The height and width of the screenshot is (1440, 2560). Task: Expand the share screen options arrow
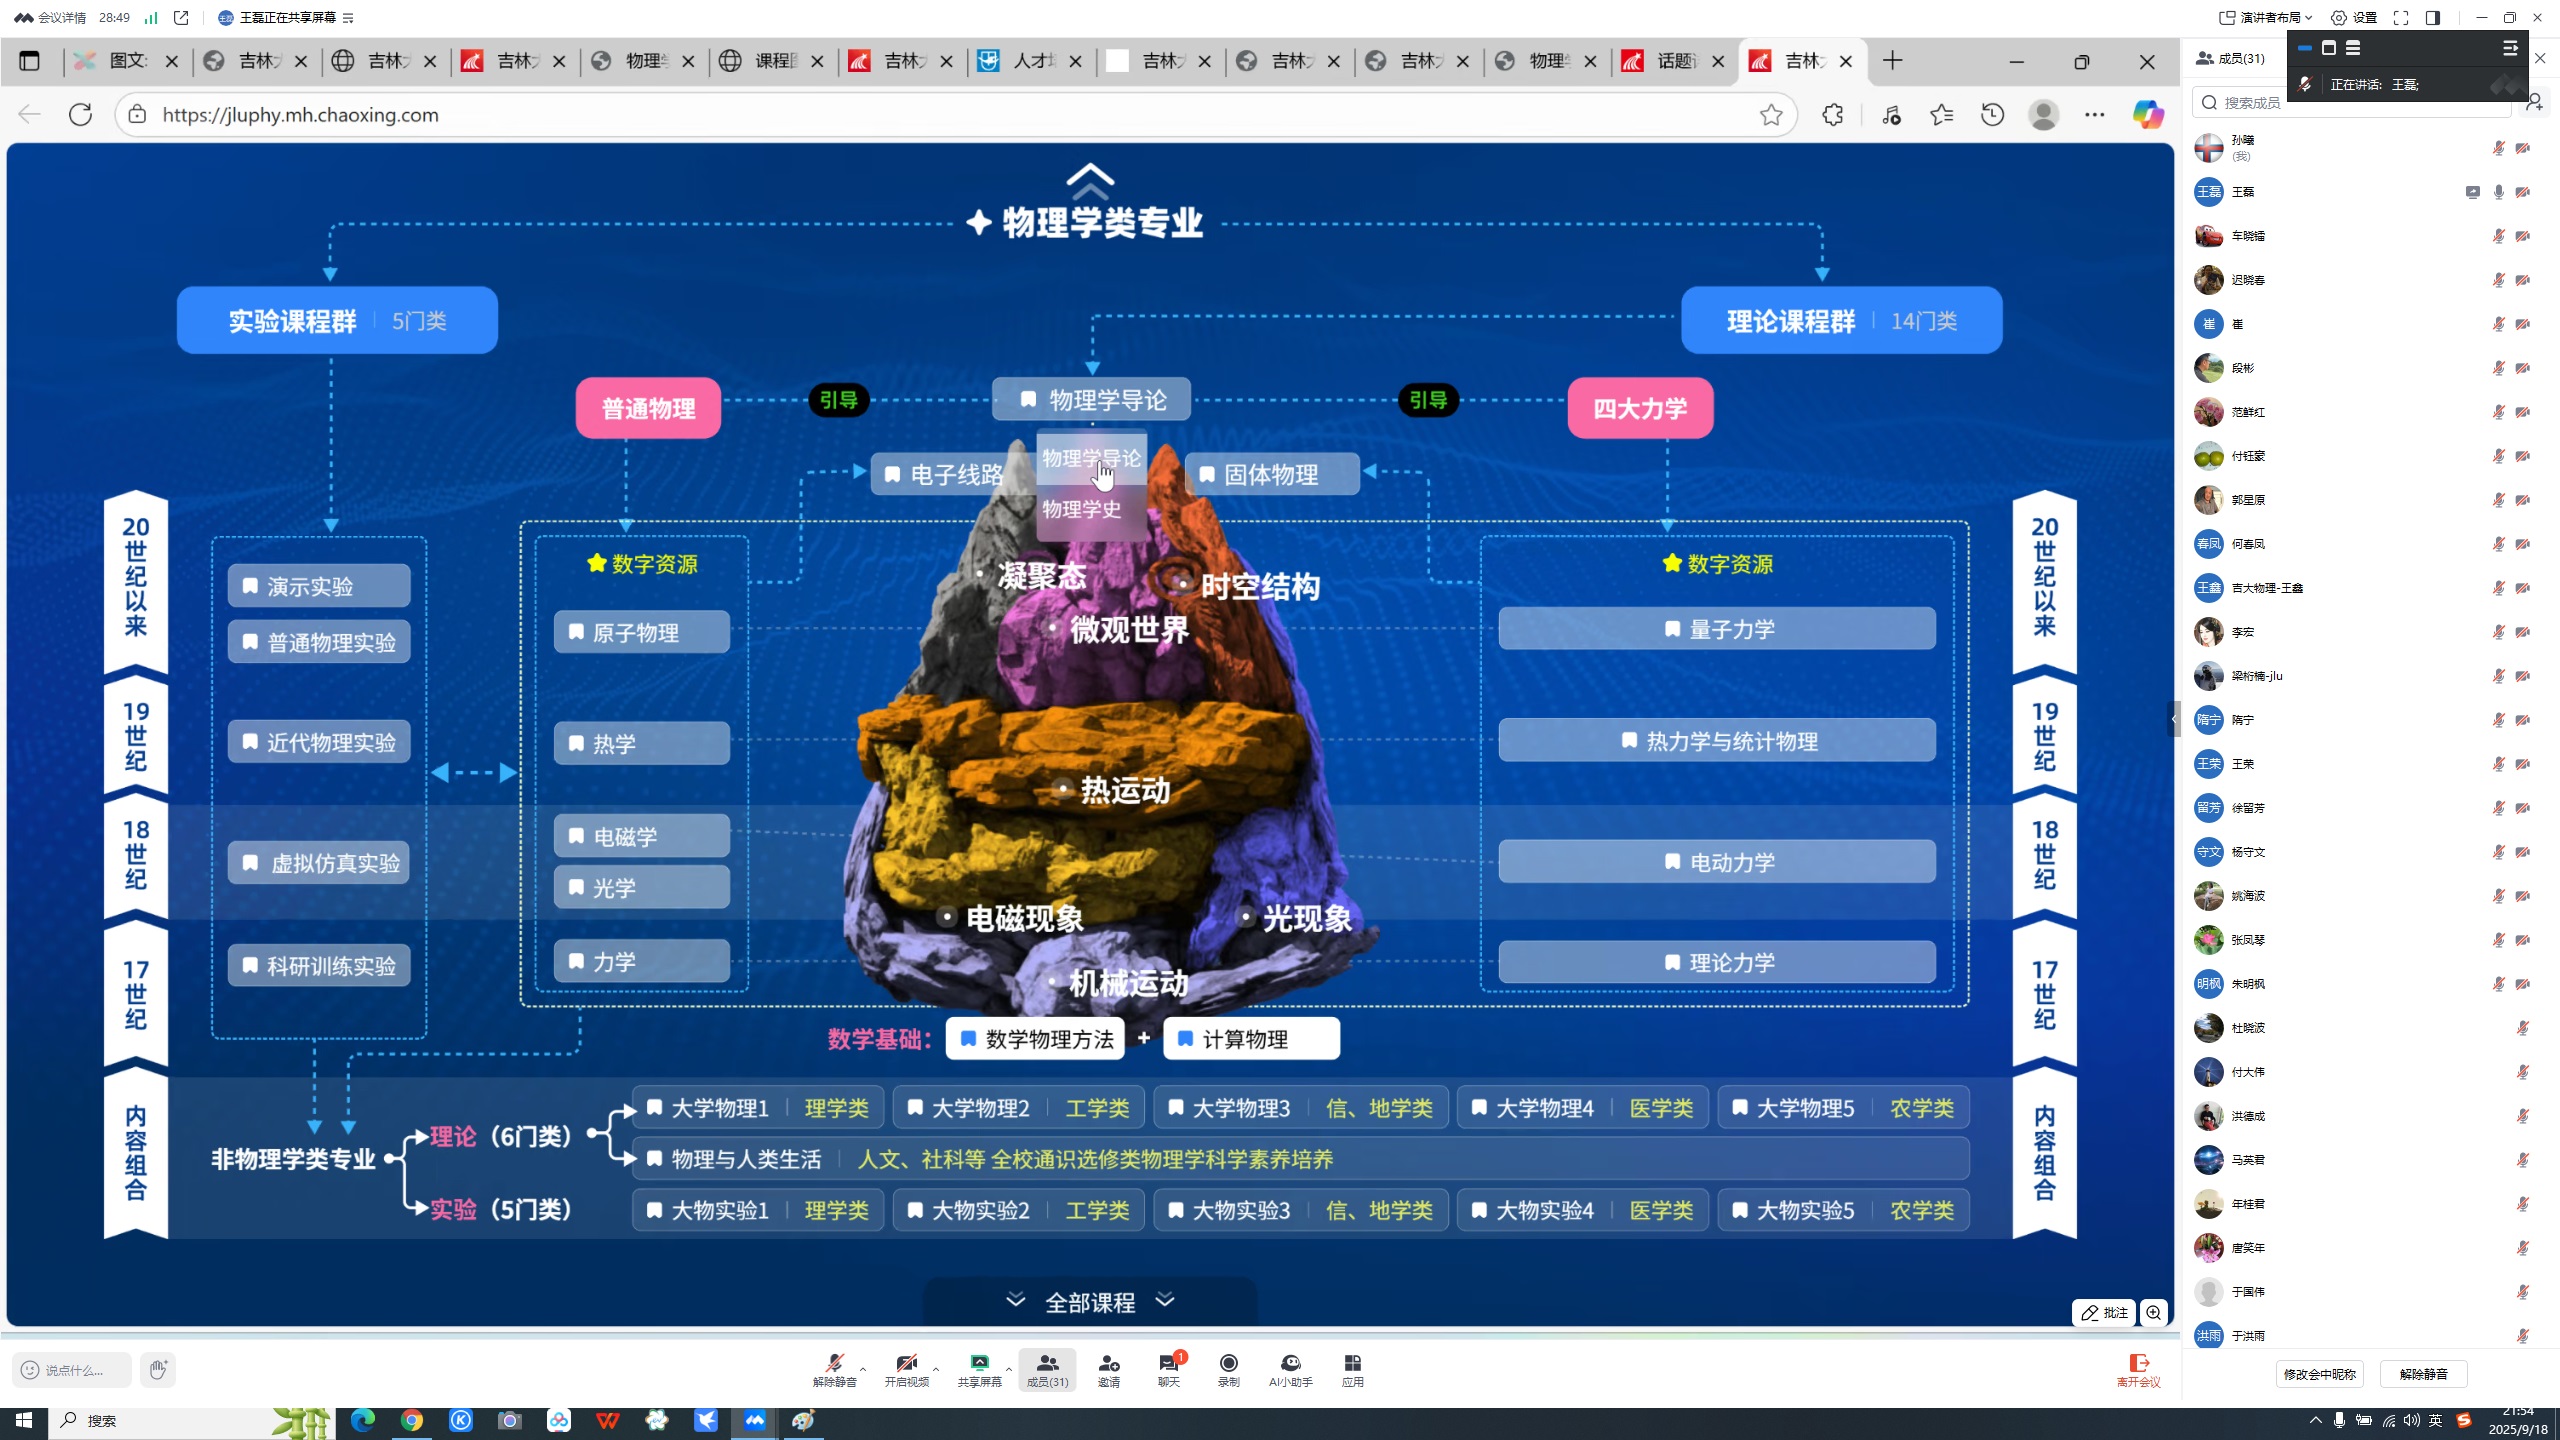[x=1009, y=1369]
